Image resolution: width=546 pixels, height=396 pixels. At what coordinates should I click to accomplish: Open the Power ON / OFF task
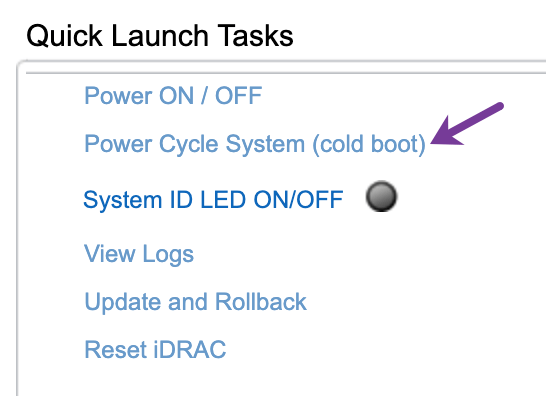click(173, 96)
